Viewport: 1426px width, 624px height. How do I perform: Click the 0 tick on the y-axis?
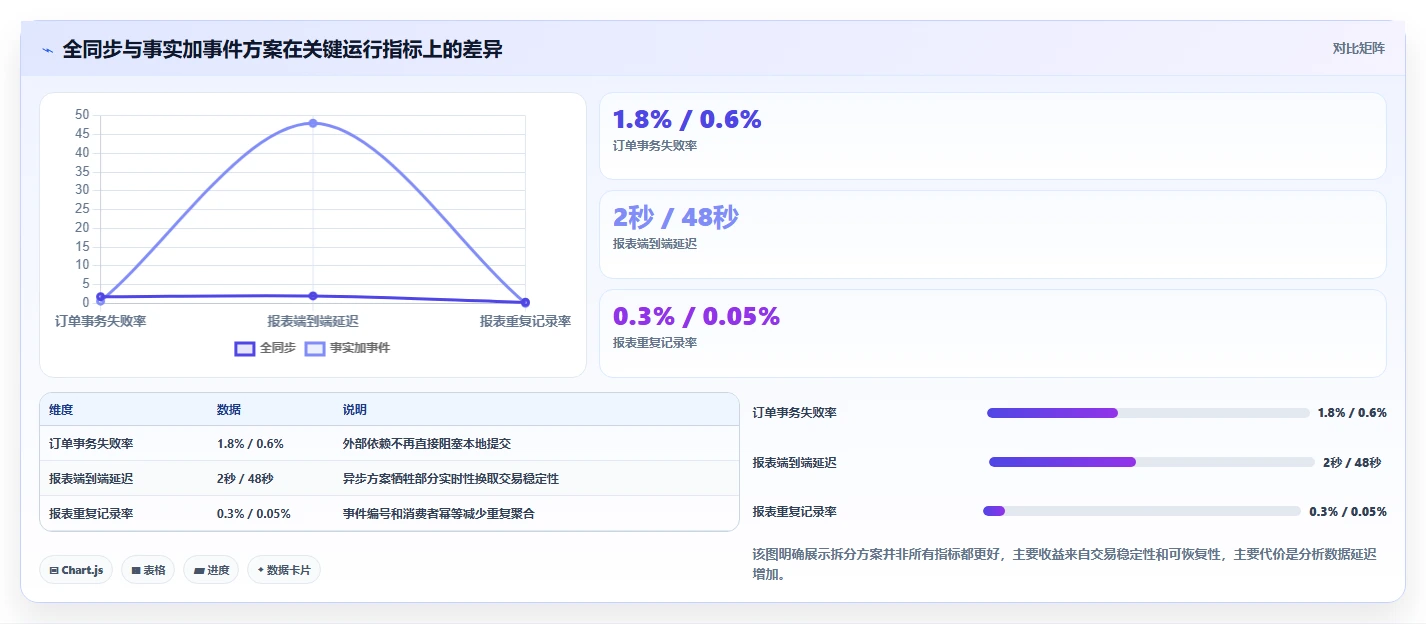(86, 302)
